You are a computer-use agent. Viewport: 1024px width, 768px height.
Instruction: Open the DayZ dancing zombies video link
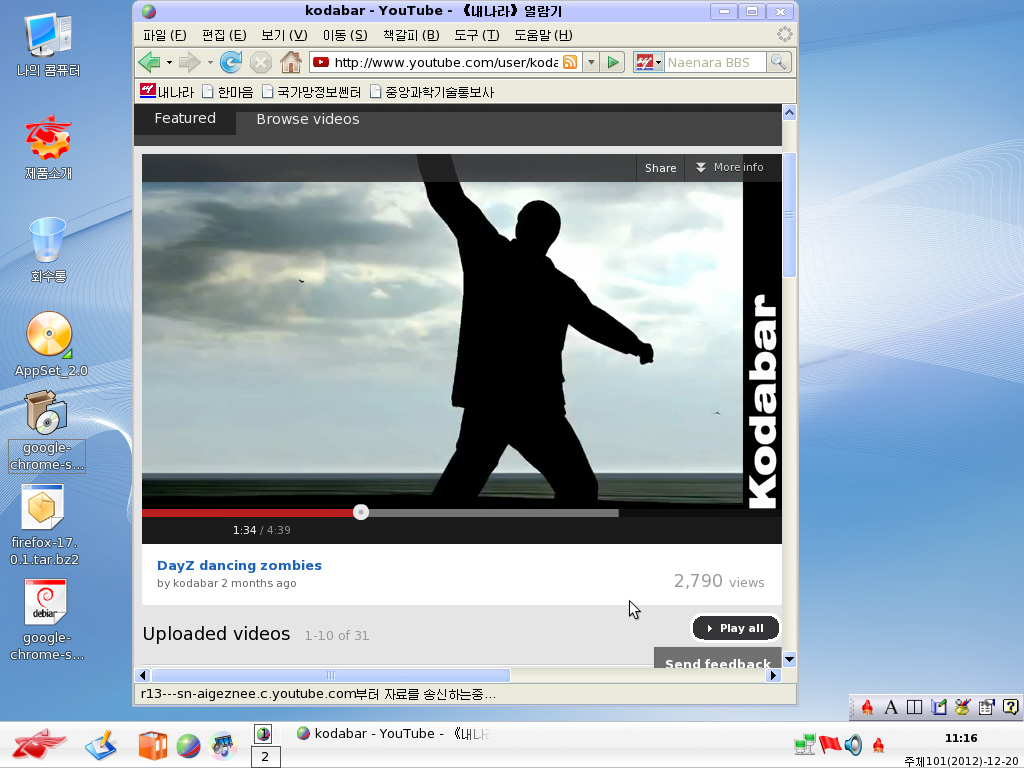239,565
